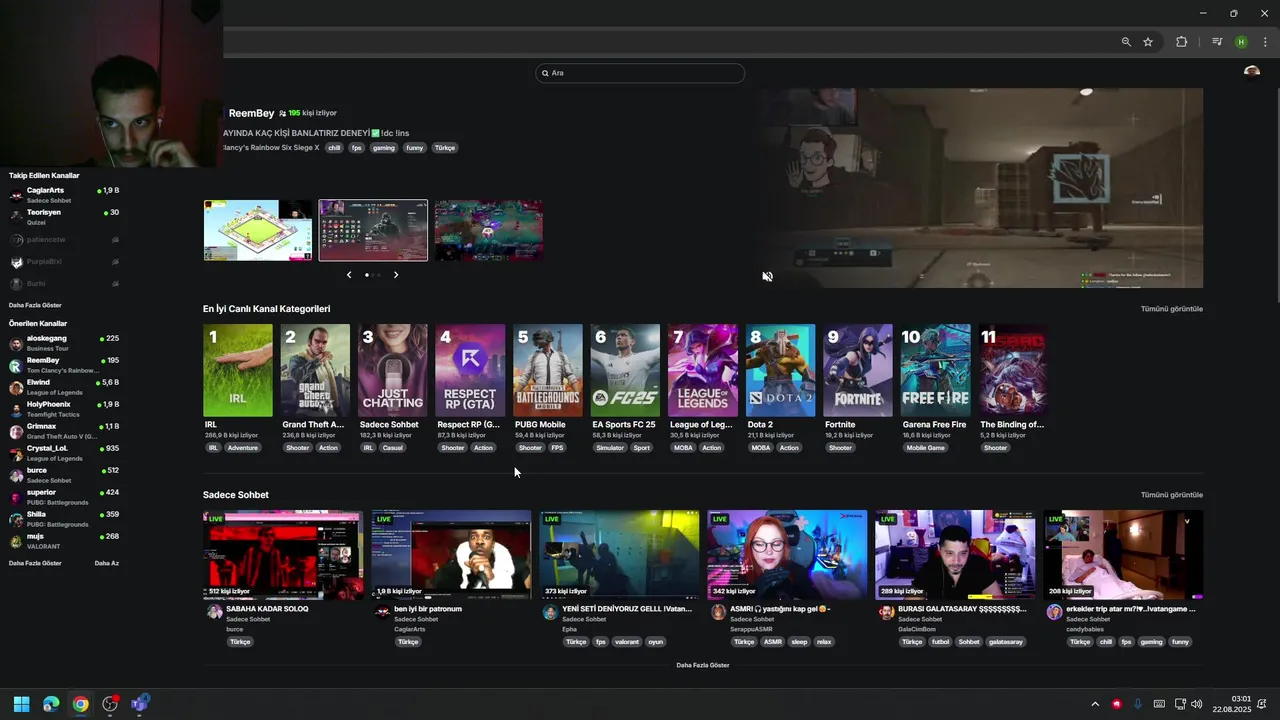Open the browser media control icon
This screenshot has height=720, width=1280.
[x=1217, y=42]
